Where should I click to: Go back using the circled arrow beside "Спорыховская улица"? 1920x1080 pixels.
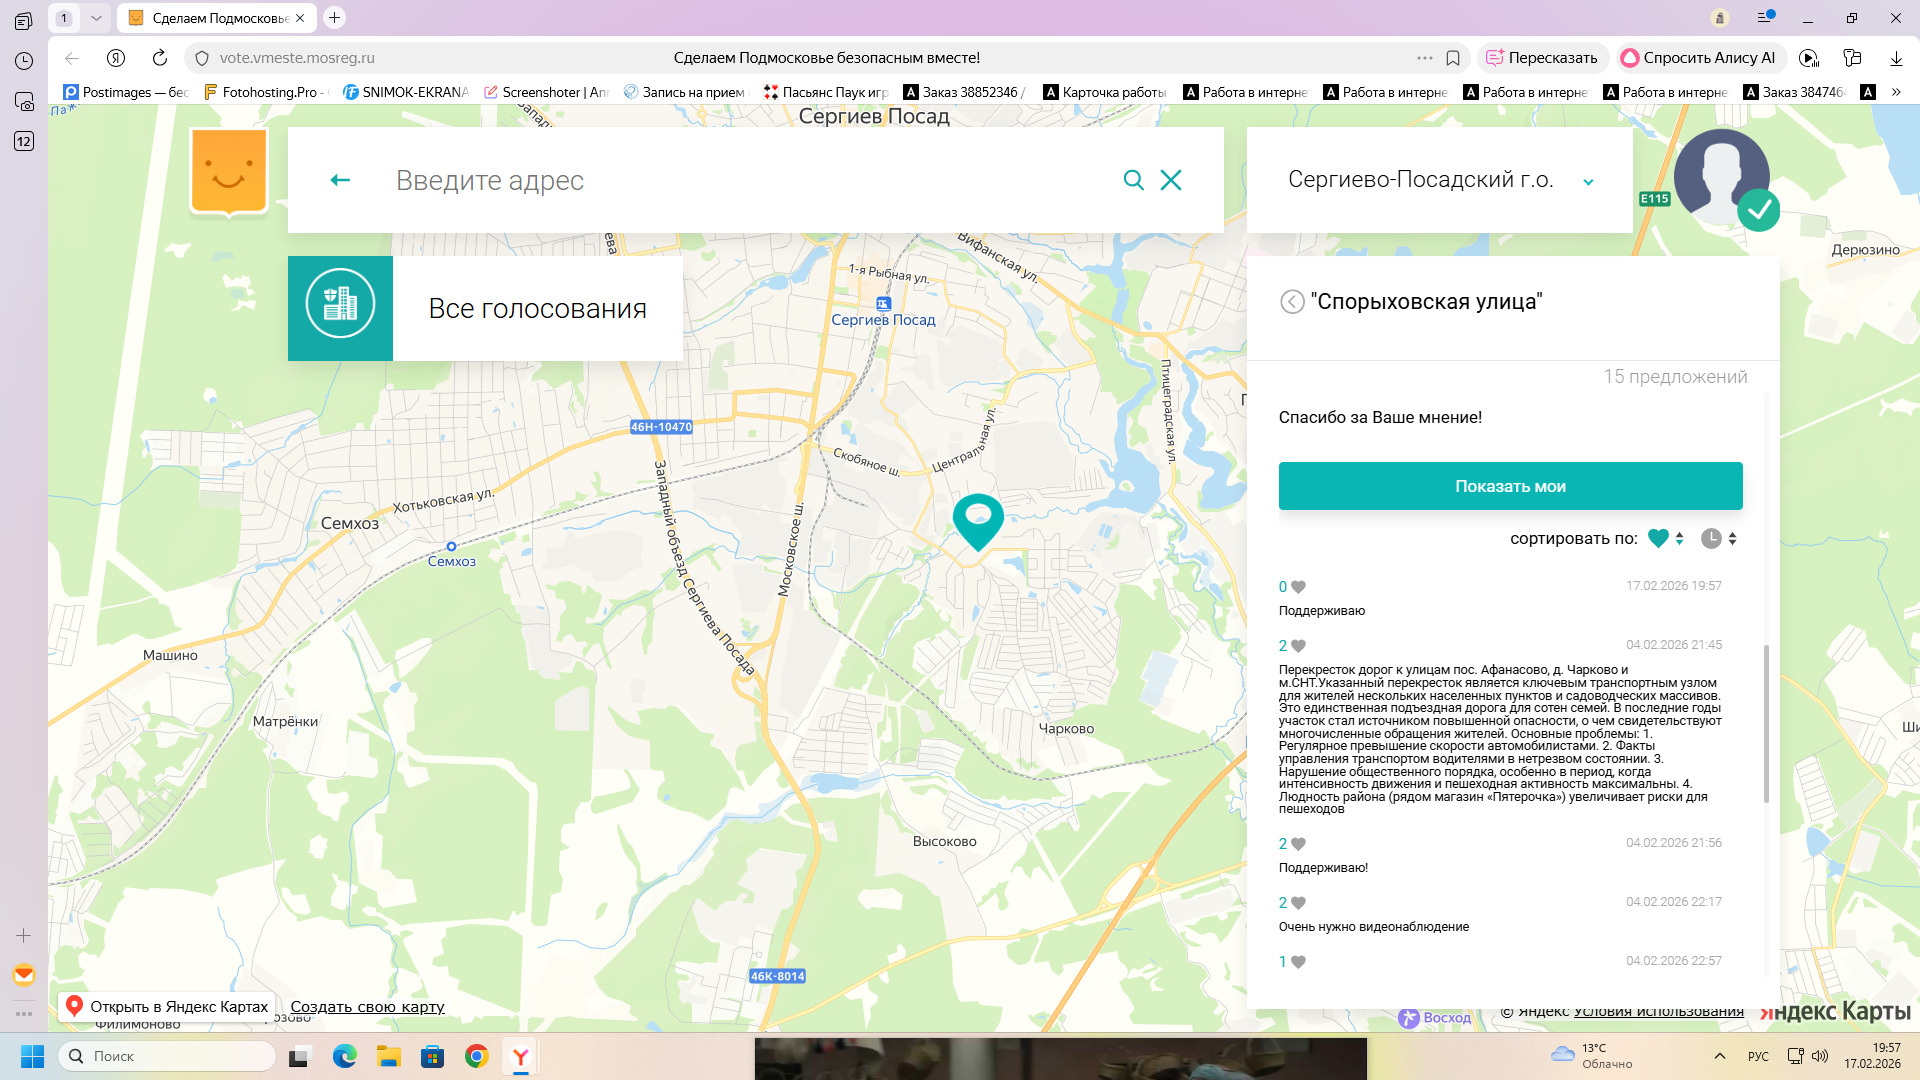1292,302
